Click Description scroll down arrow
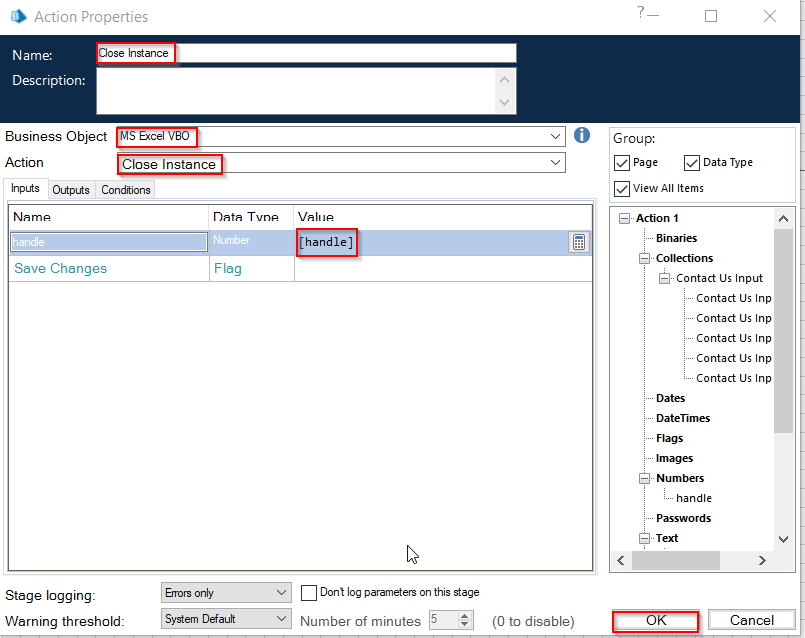The width and height of the screenshot is (805, 638). (x=504, y=102)
